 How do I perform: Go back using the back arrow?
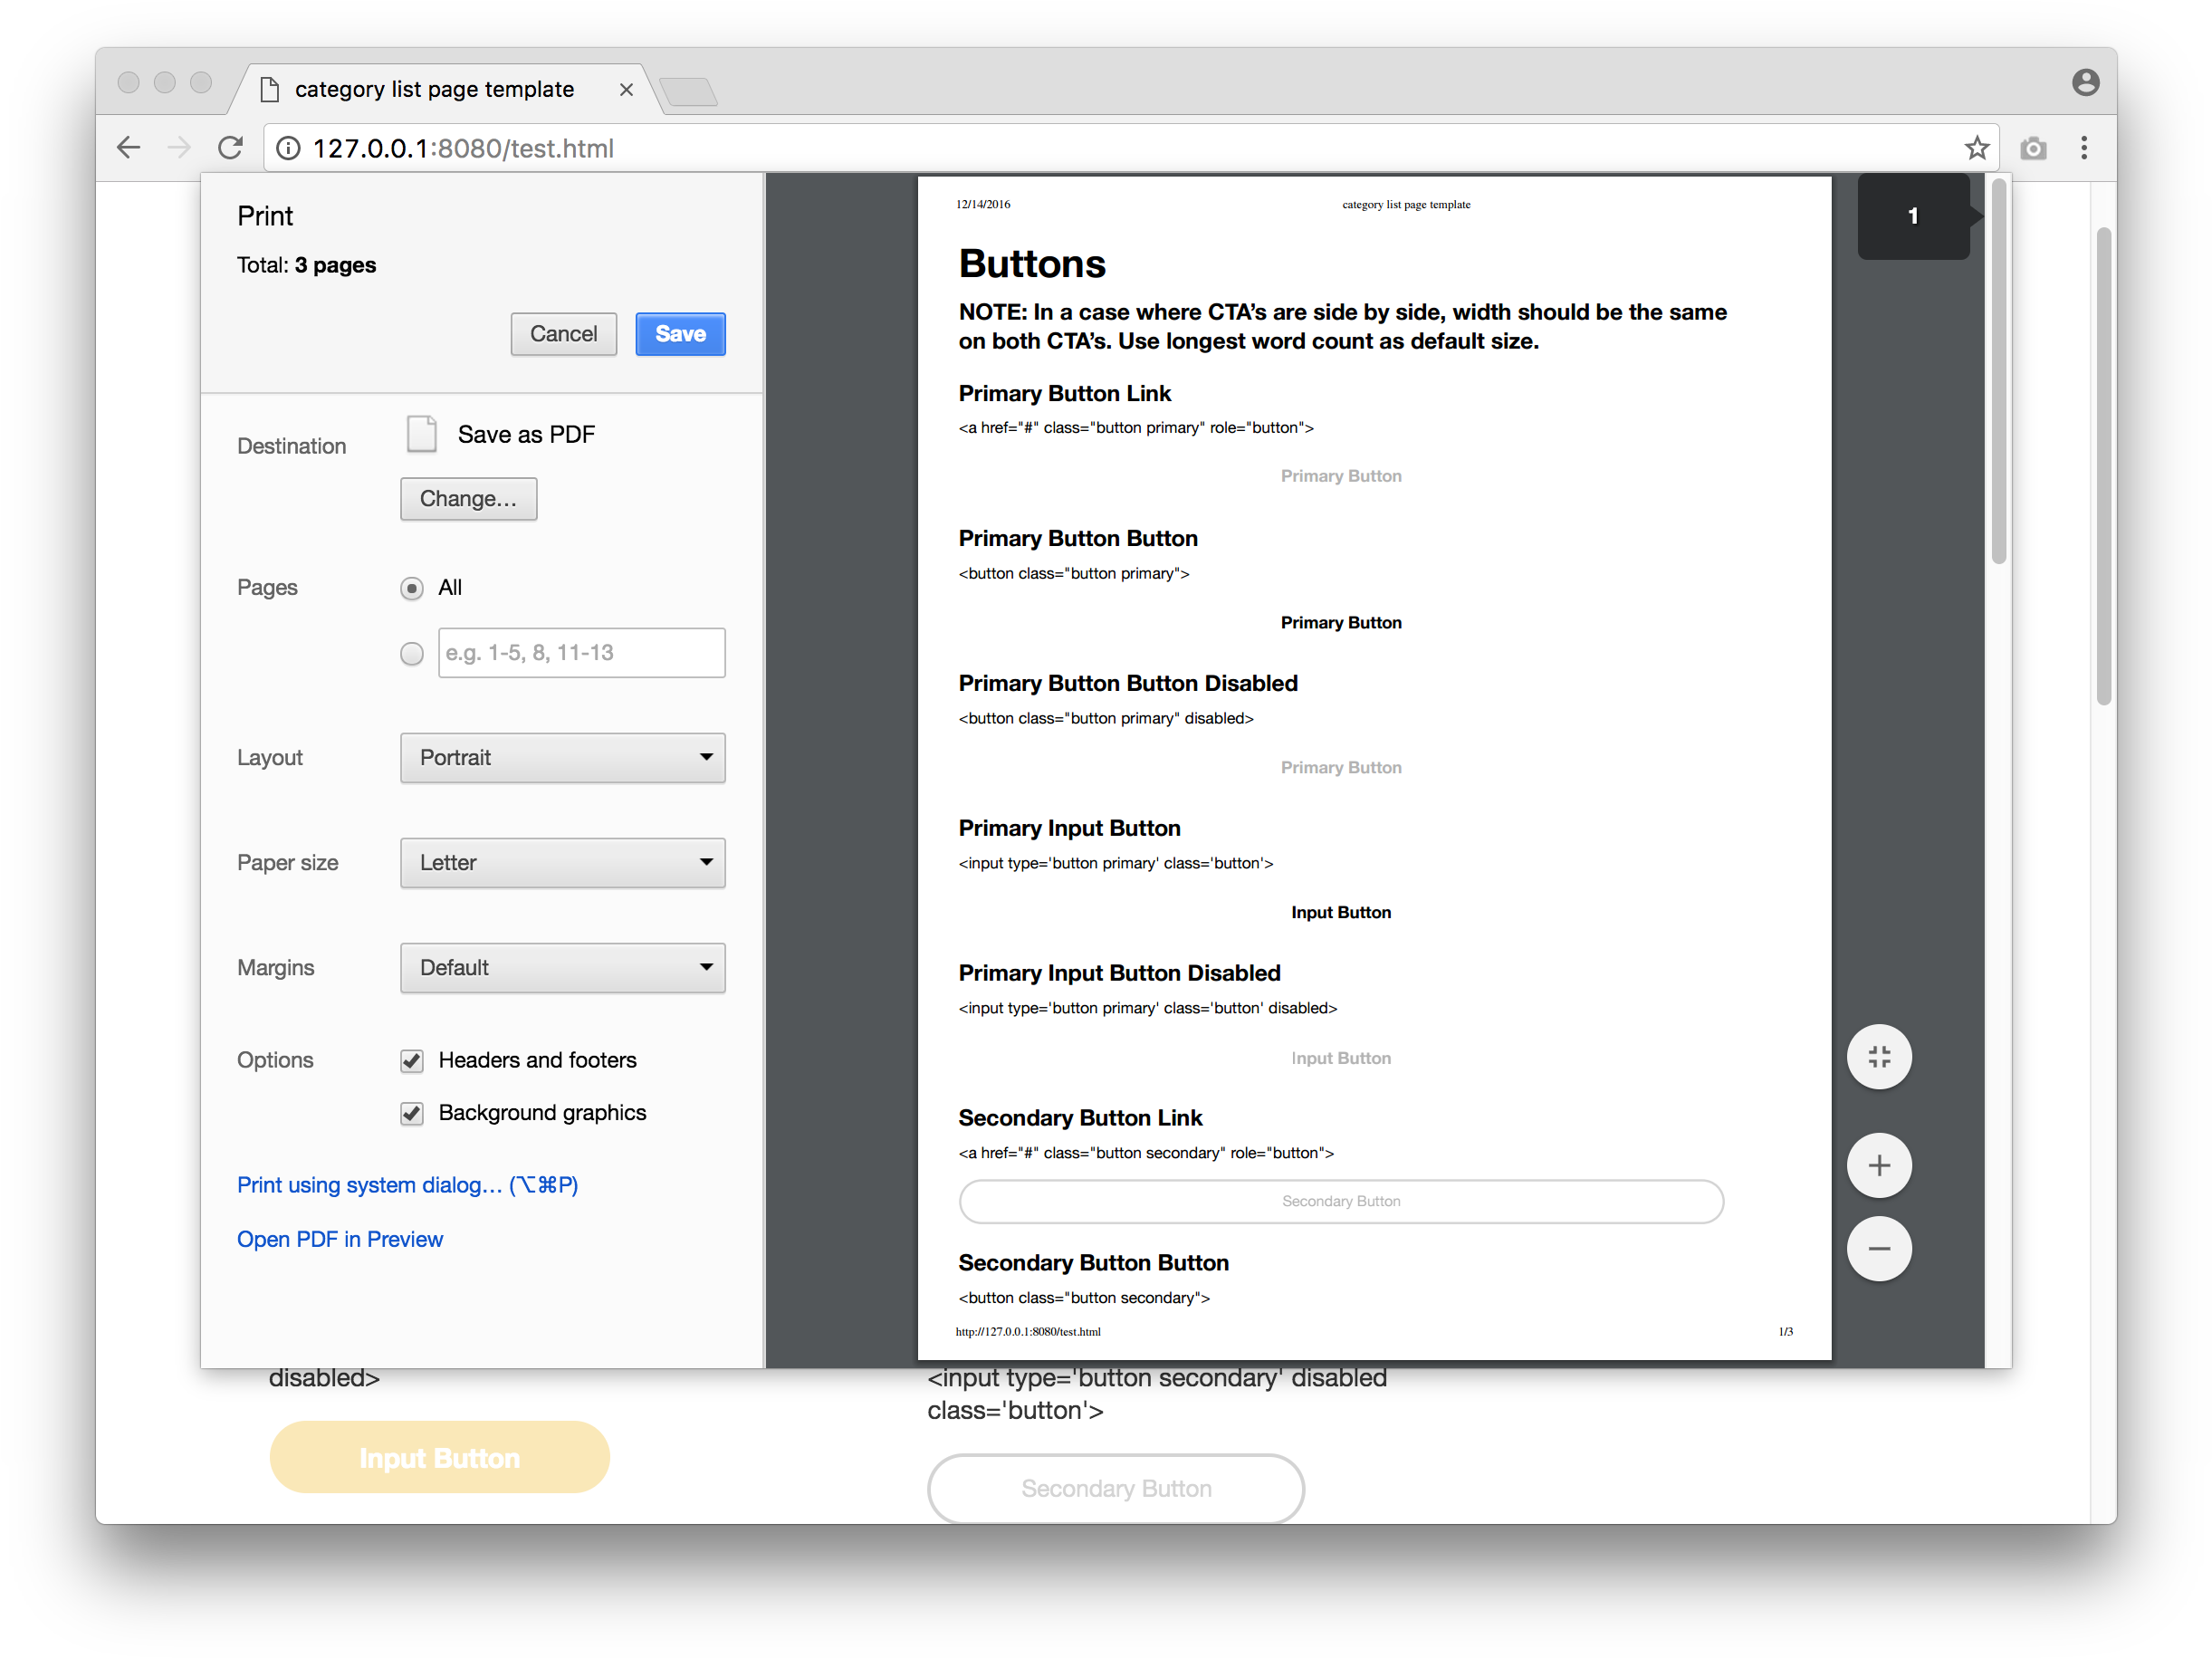pyautogui.click(x=129, y=149)
